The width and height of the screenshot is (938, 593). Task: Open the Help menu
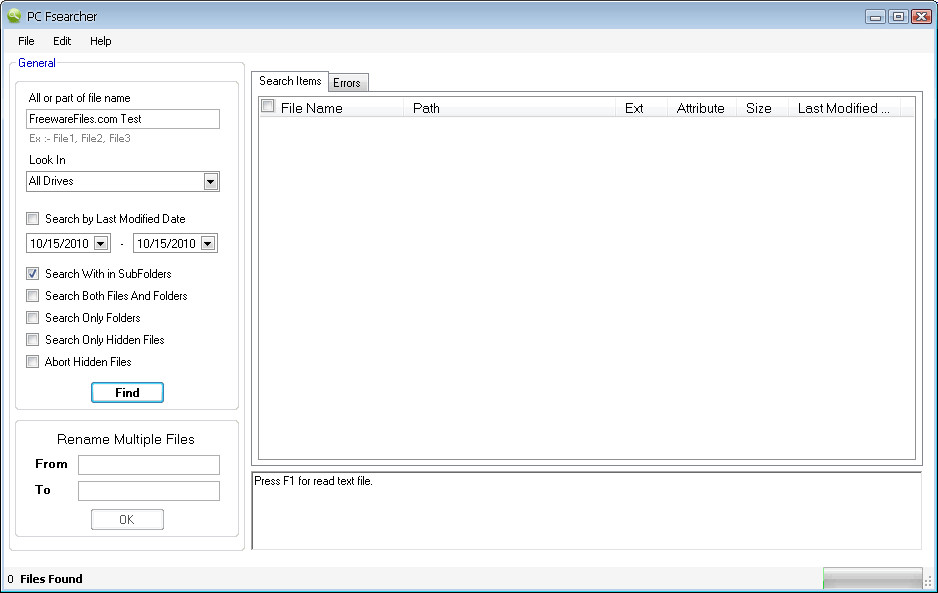pos(100,41)
